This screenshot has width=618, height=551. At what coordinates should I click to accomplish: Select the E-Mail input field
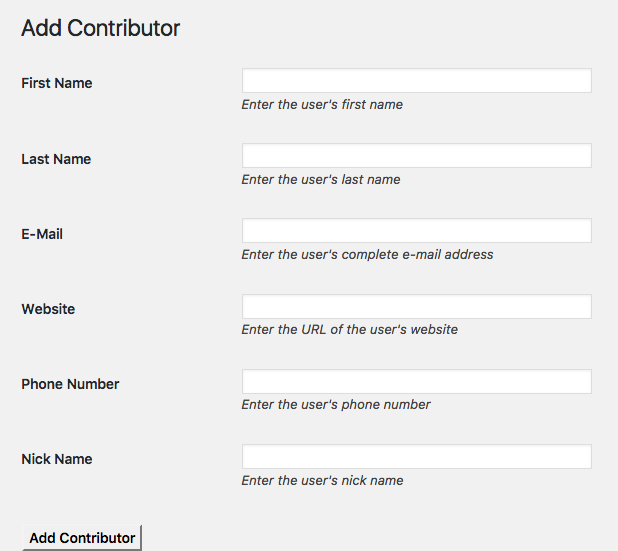point(416,231)
